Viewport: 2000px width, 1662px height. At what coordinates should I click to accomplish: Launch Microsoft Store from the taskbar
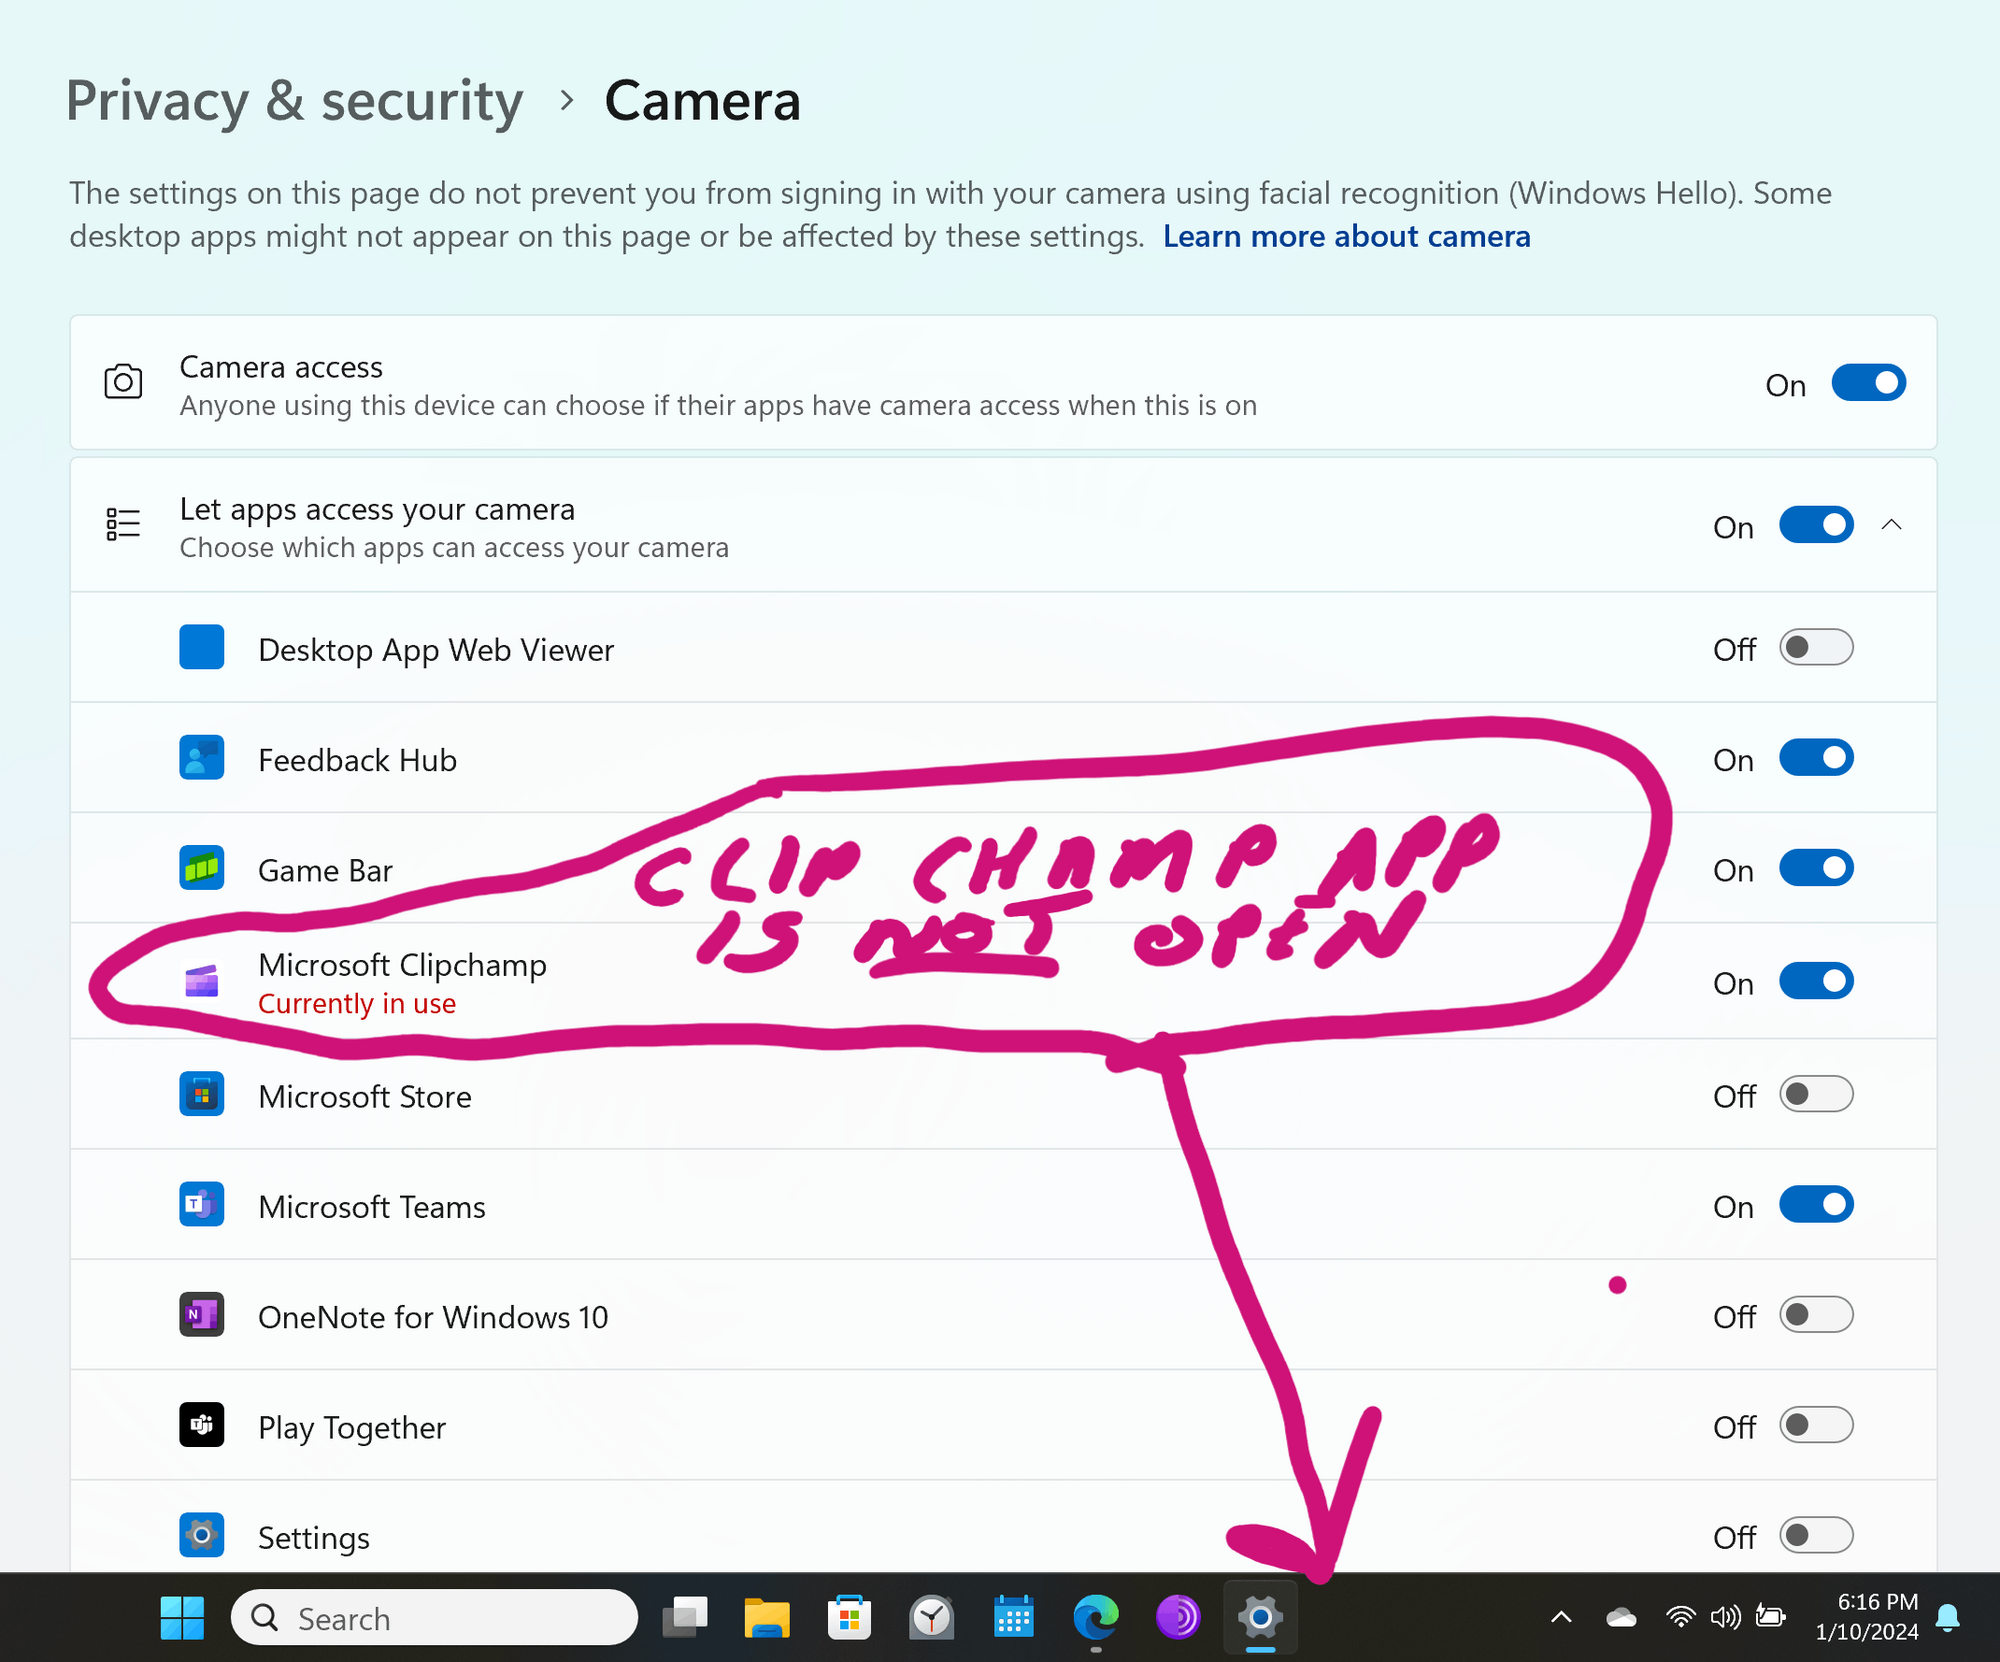point(849,1618)
